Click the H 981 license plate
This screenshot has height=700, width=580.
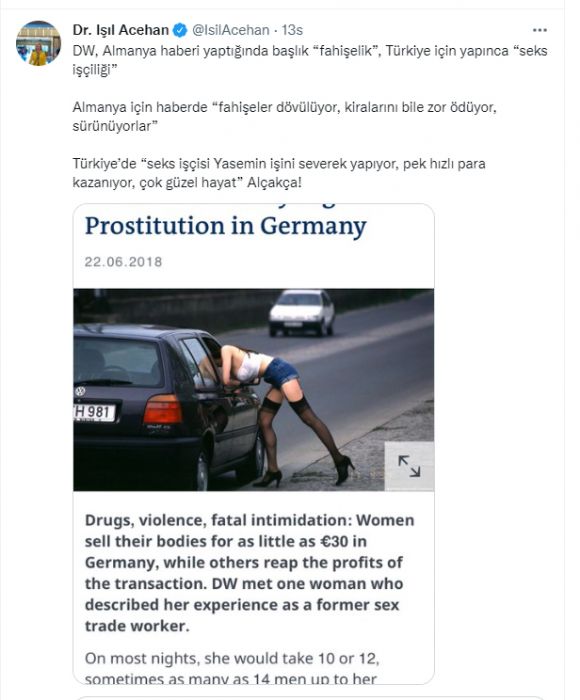pyautogui.click(x=94, y=412)
